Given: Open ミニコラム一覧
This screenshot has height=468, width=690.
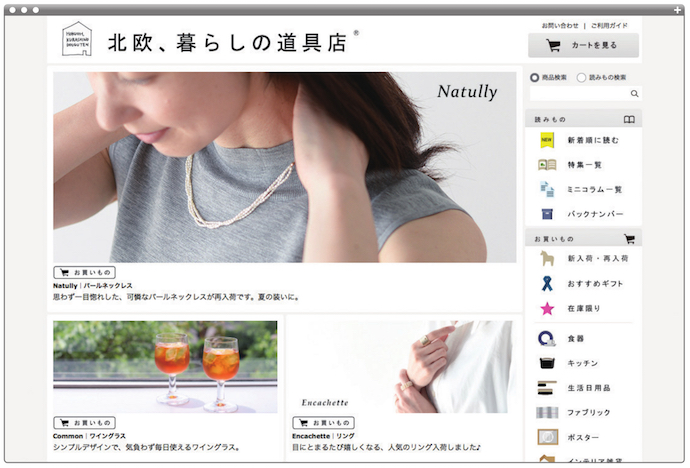Looking at the screenshot, I should pos(595,190).
